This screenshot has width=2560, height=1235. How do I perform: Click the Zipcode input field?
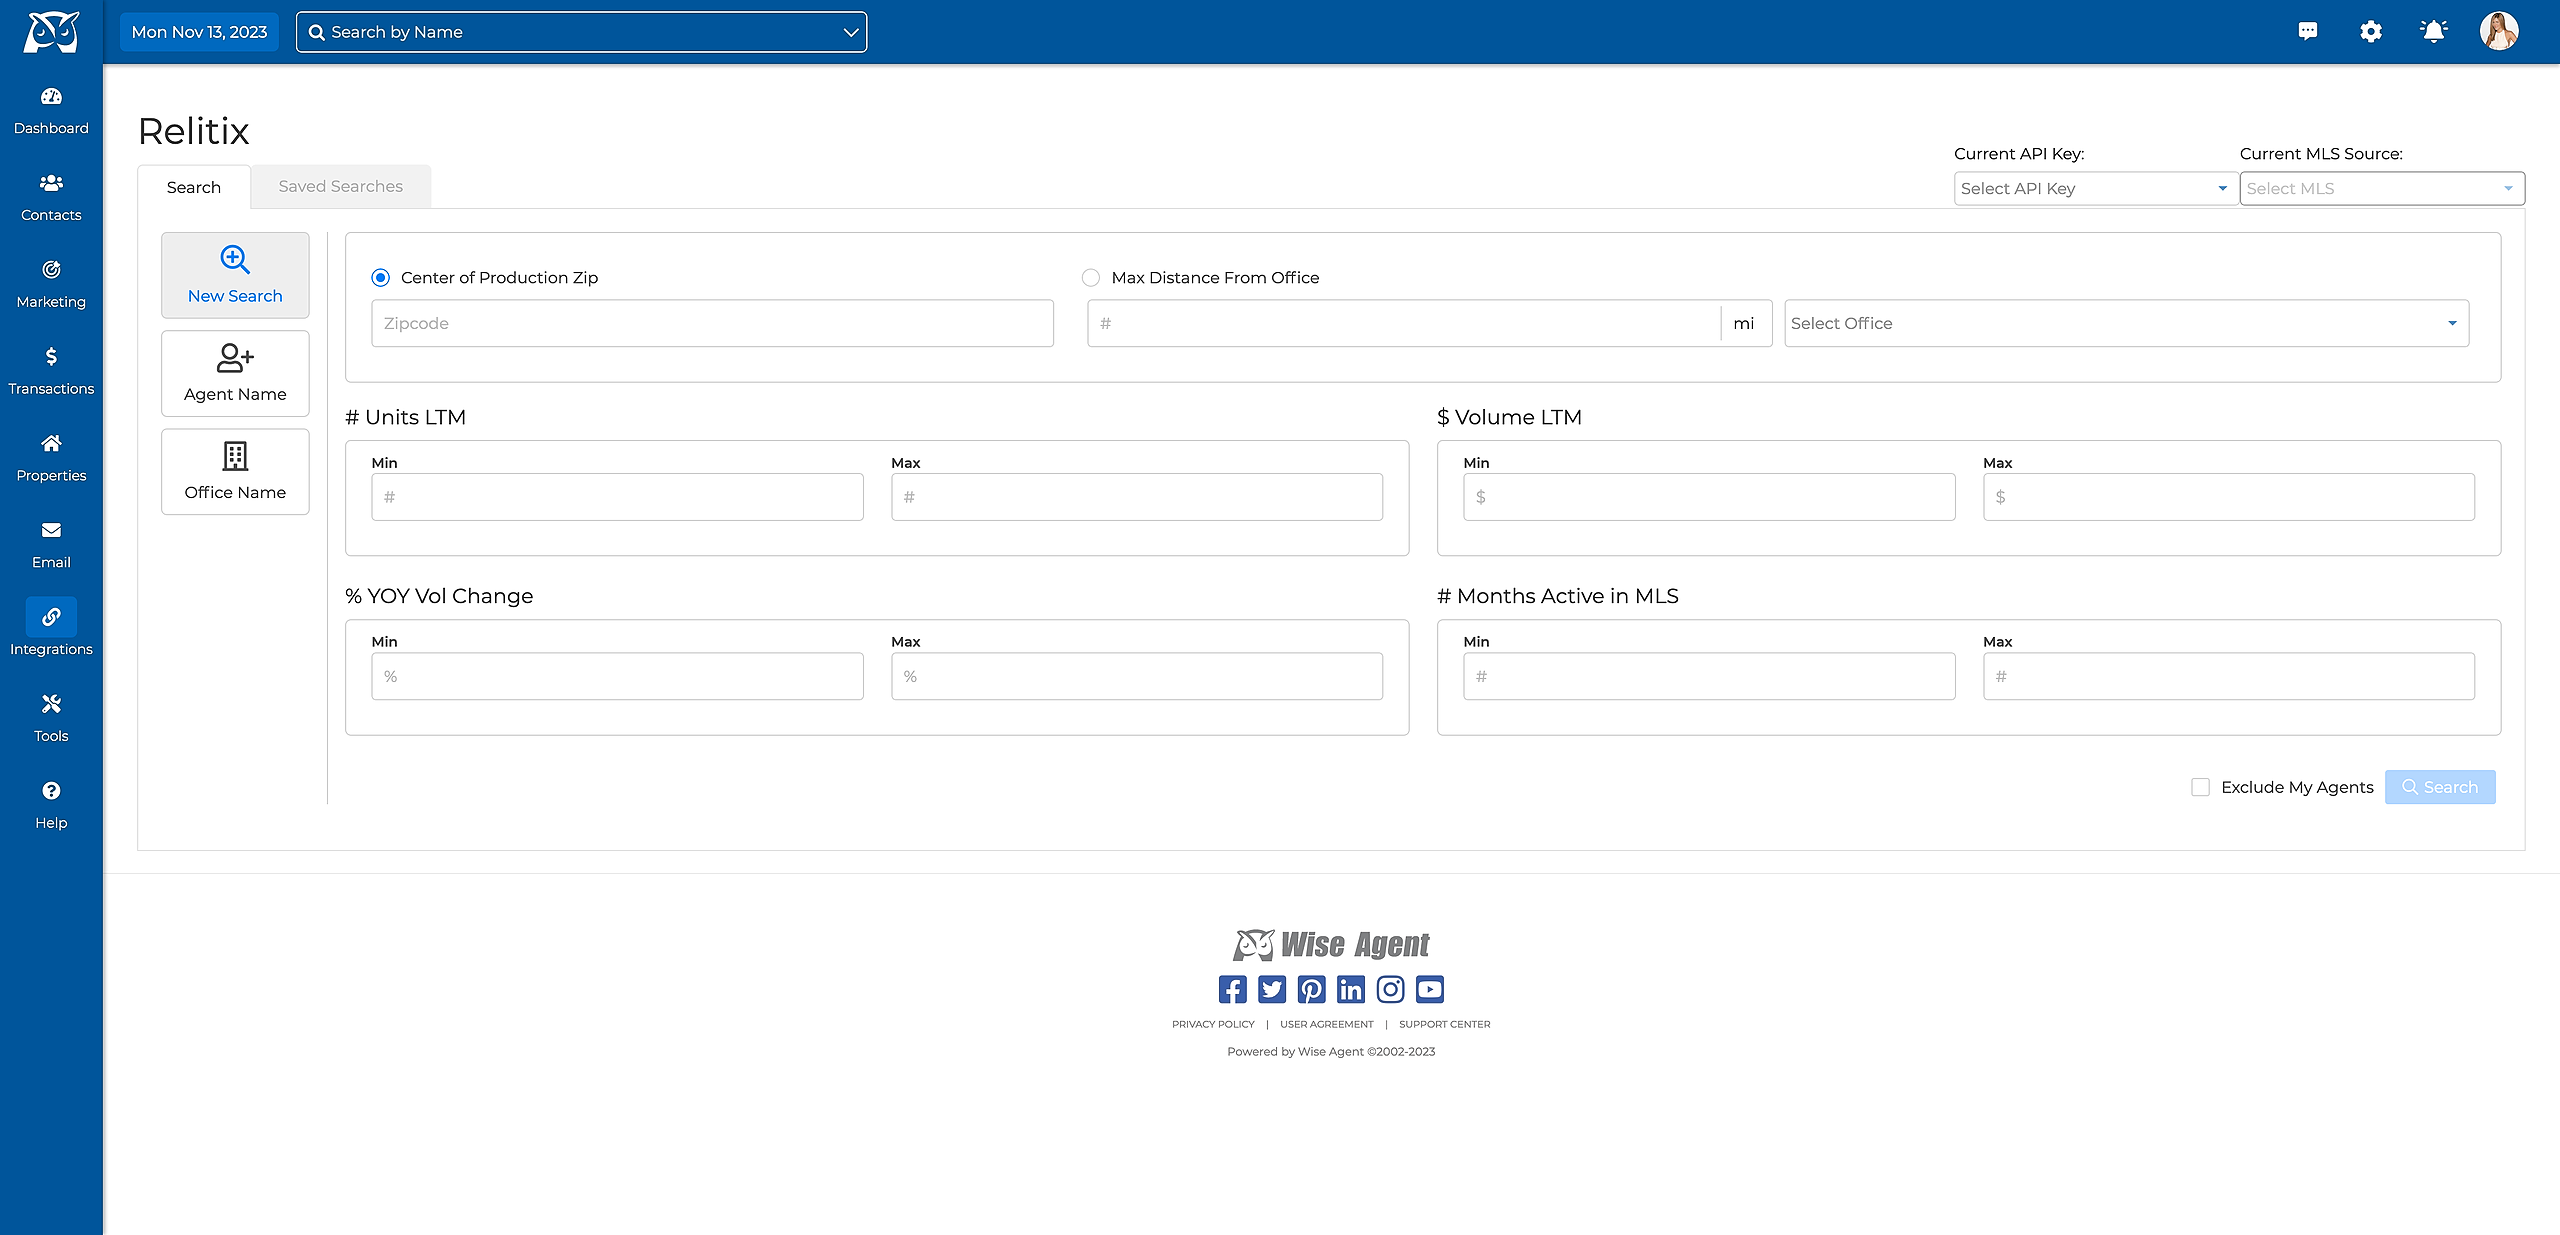coord(712,323)
